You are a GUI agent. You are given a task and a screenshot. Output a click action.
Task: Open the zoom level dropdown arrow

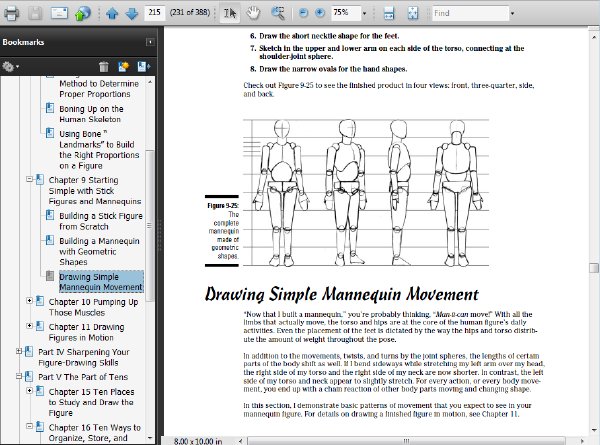365,13
